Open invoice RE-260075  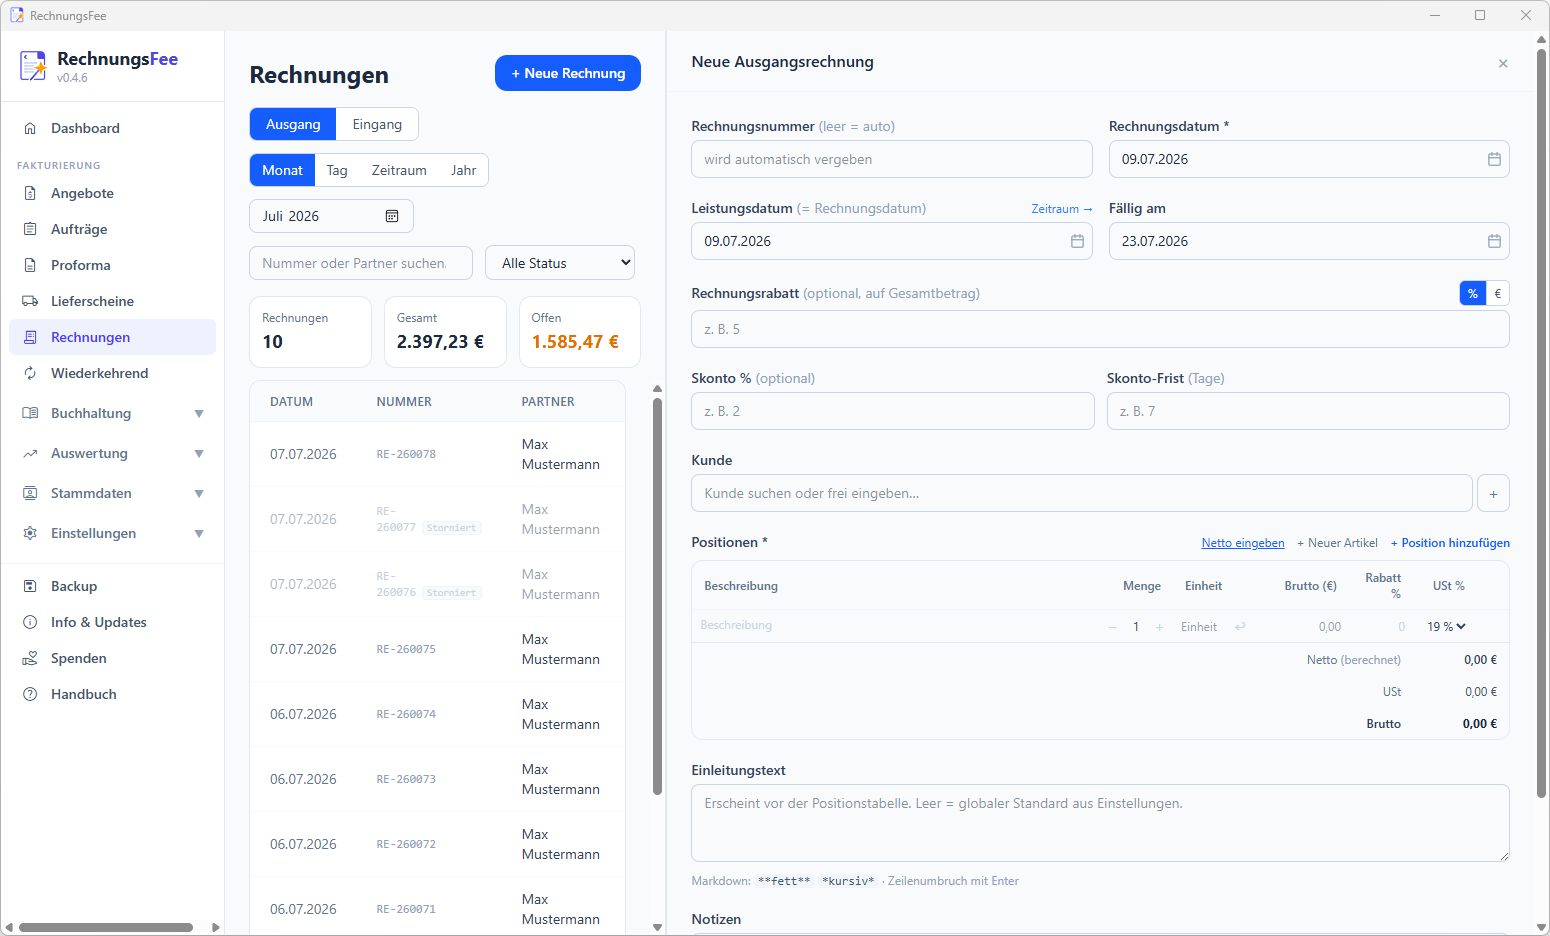tap(438, 649)
